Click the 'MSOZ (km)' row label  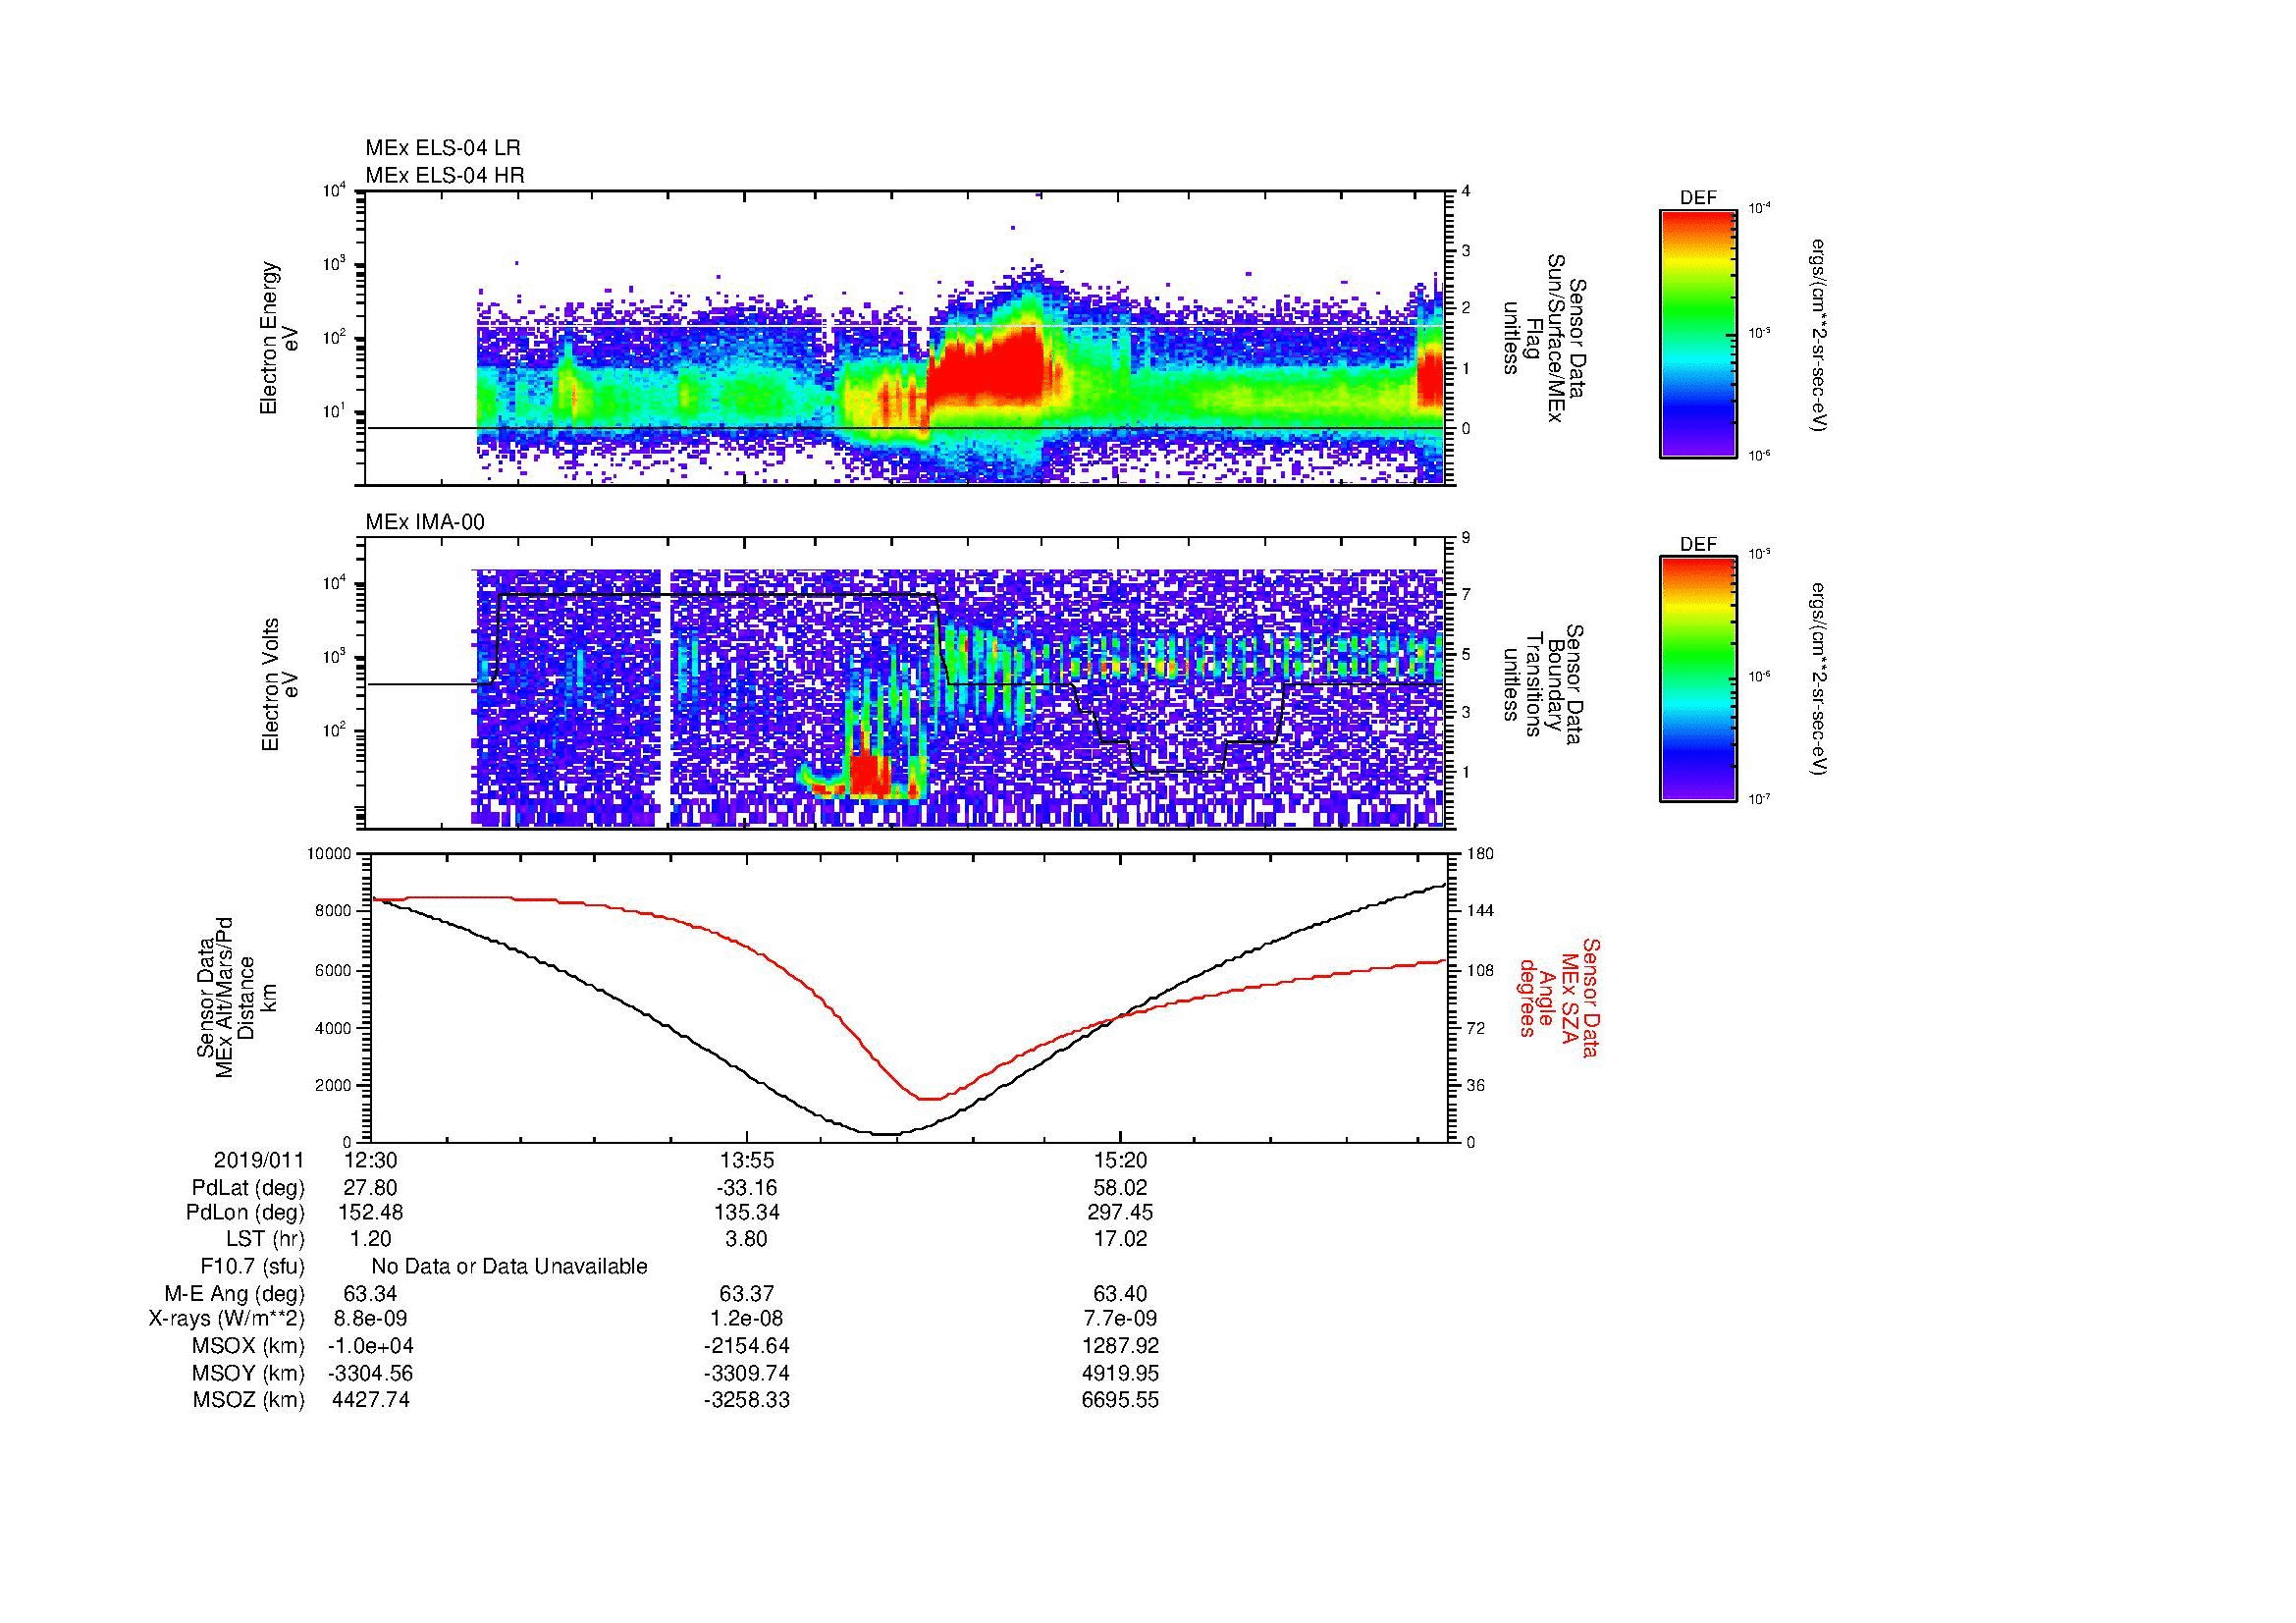pos(249,1400)
